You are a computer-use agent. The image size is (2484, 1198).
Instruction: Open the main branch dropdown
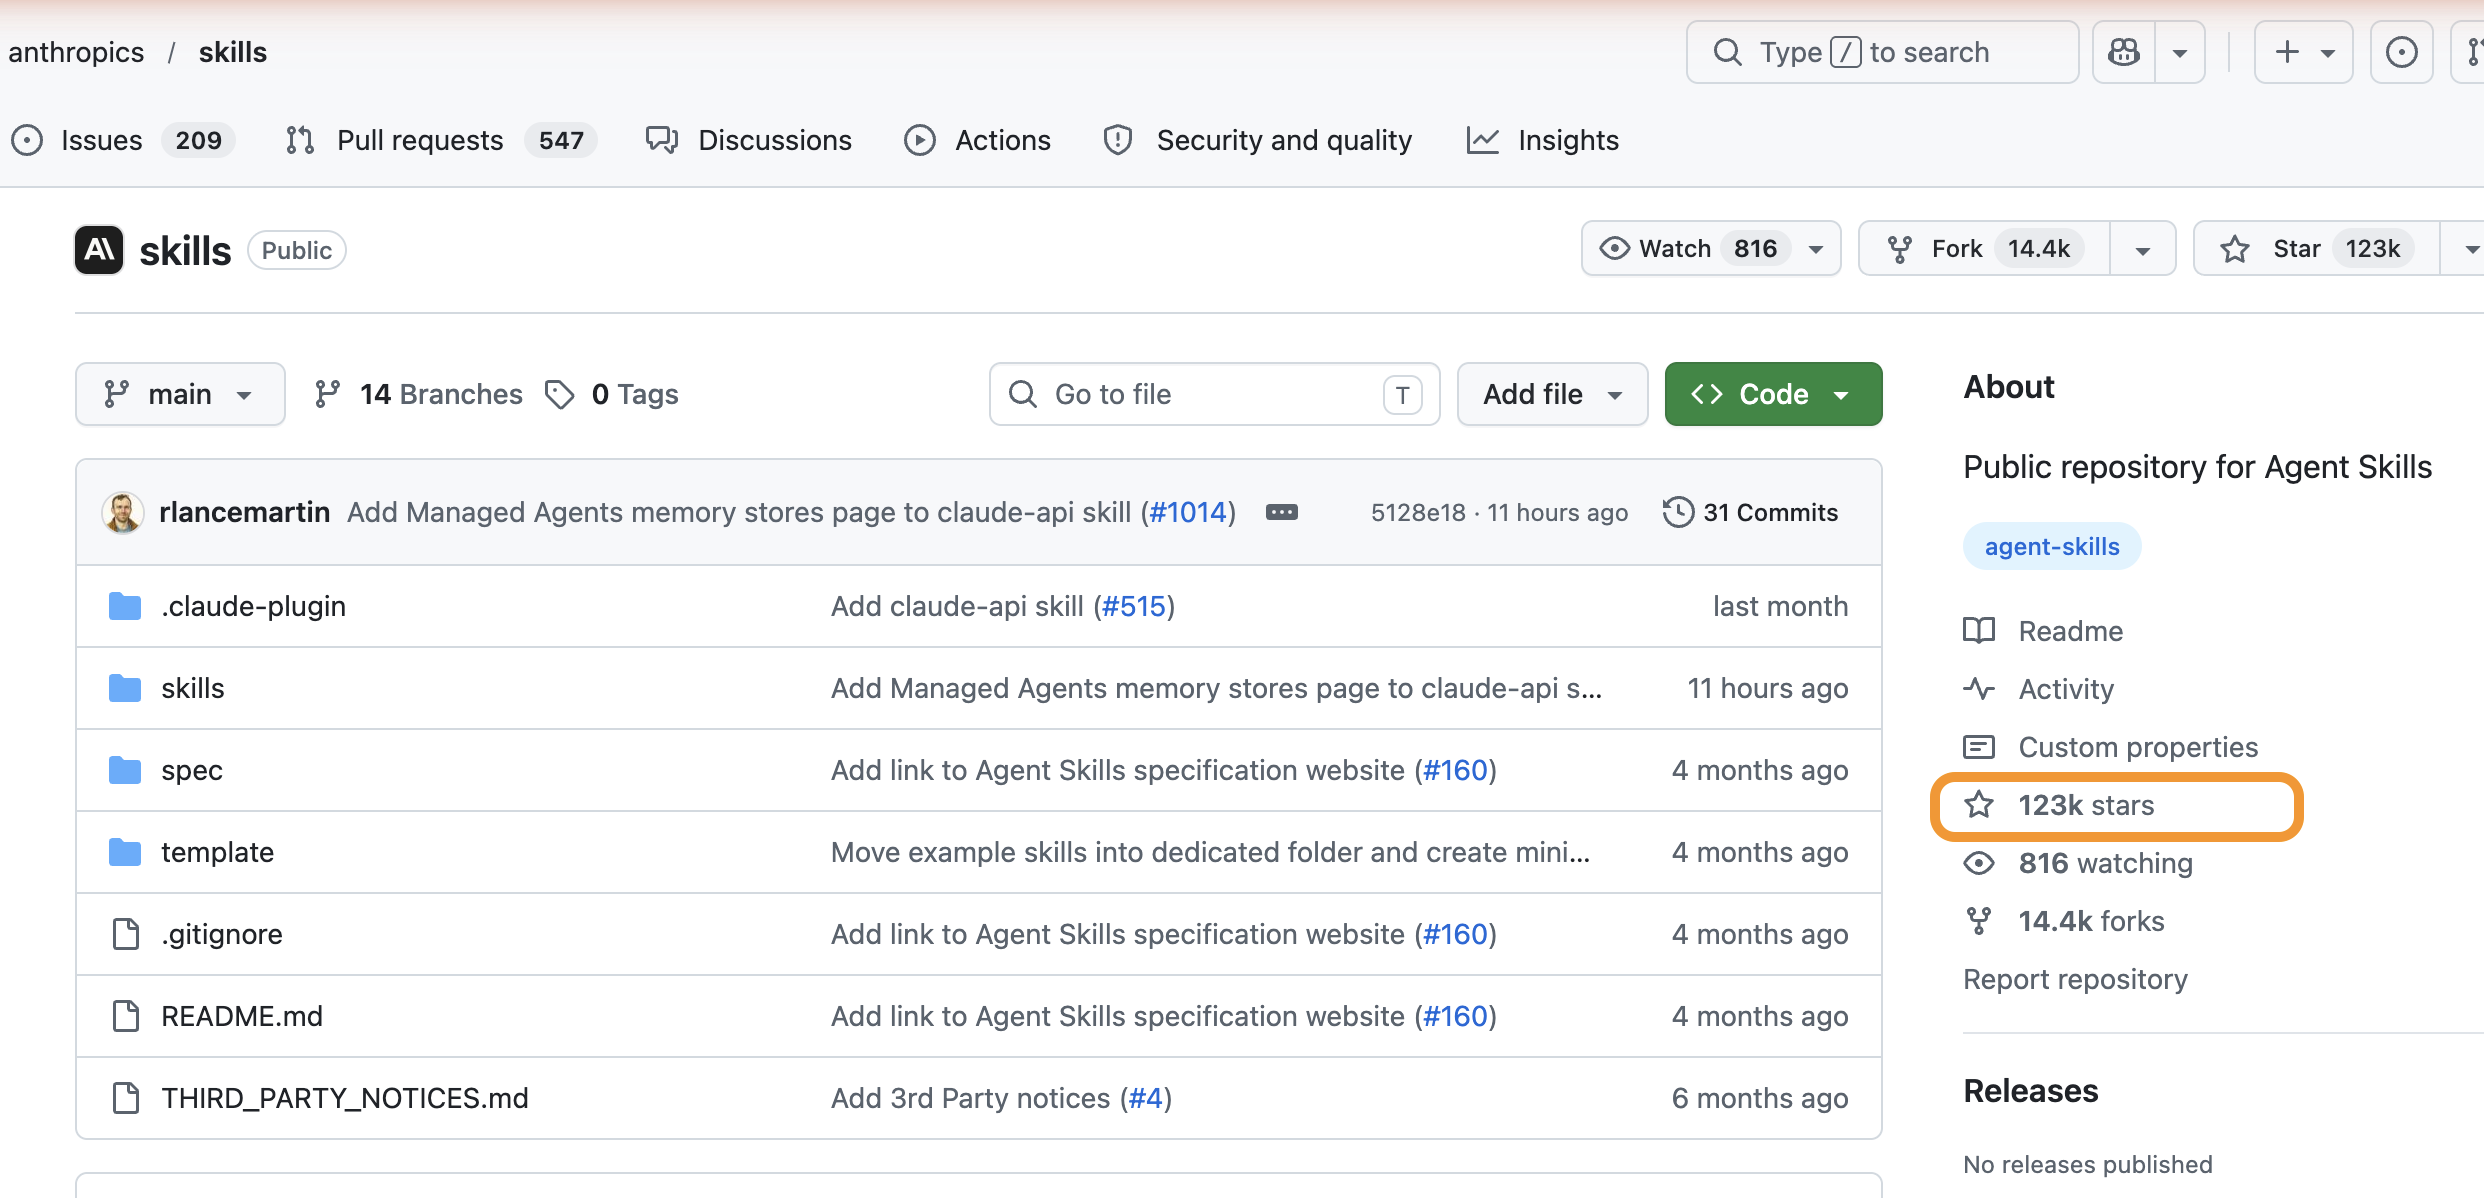[180, 394]
